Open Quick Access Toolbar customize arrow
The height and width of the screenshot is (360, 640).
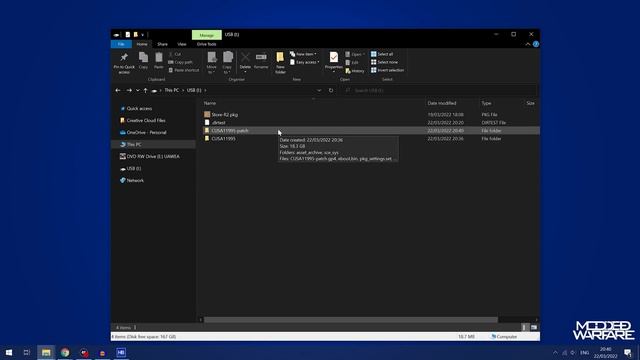pyautogui.click(x=142, y=35)
